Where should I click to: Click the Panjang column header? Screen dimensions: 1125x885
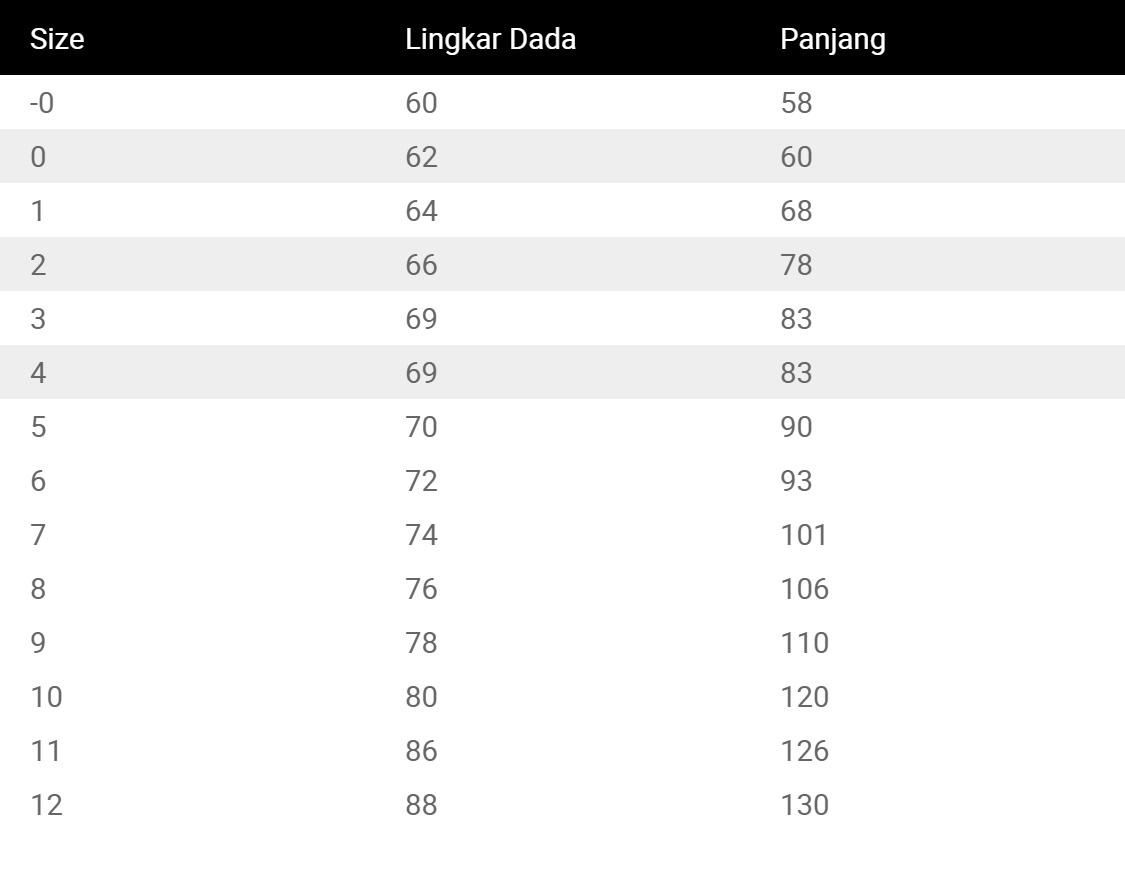point(833,39)
